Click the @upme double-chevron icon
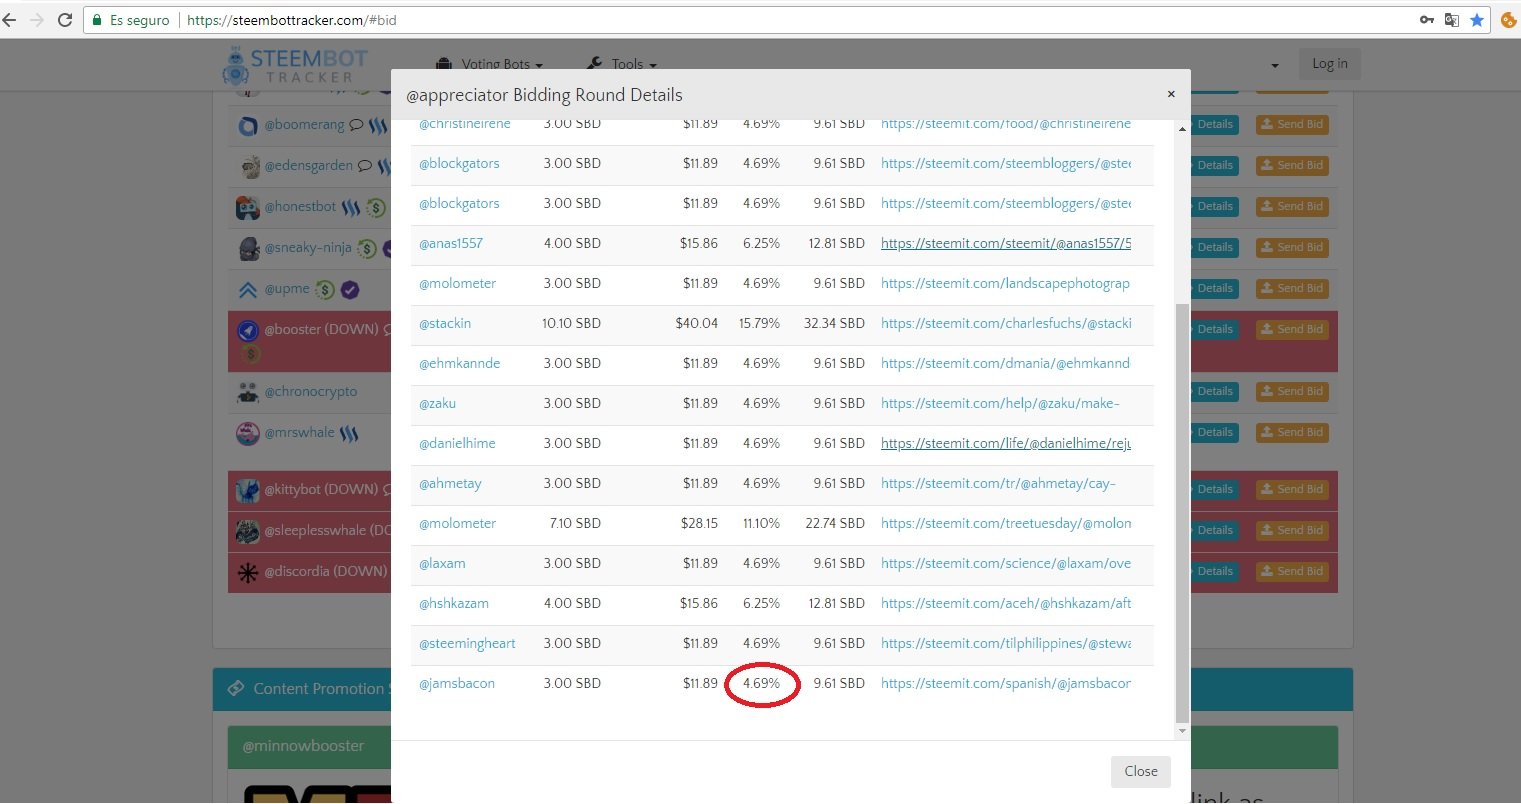Viewport: 1521px width, 804px height. pyautogui.click(x=248, y=290)
